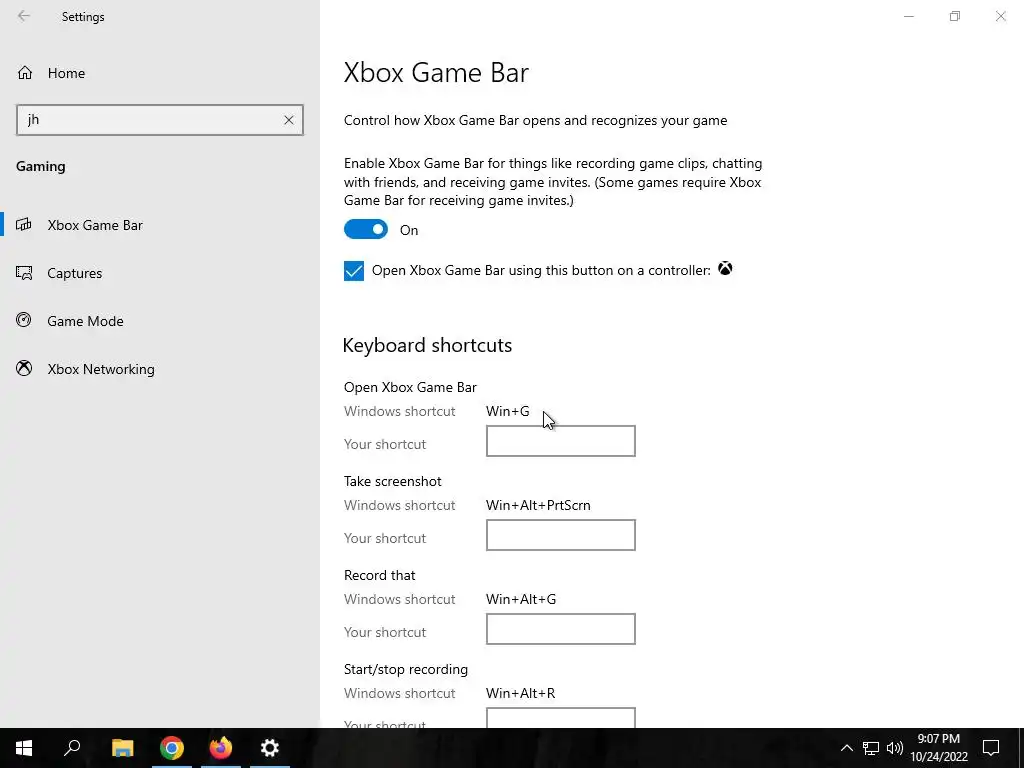Click the Settings gear on the taskbar
1024x768 pixels.
point(270,748)
